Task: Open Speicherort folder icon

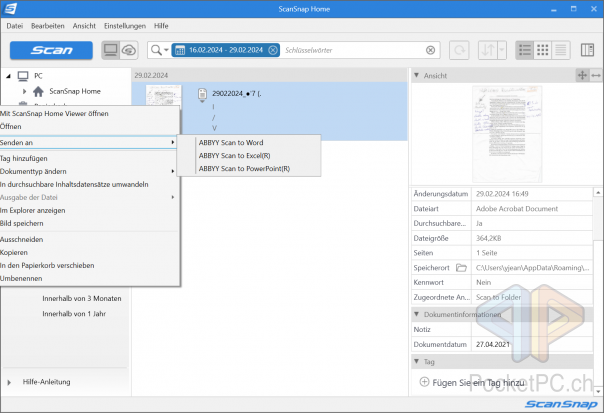Action: coord(461,268)
